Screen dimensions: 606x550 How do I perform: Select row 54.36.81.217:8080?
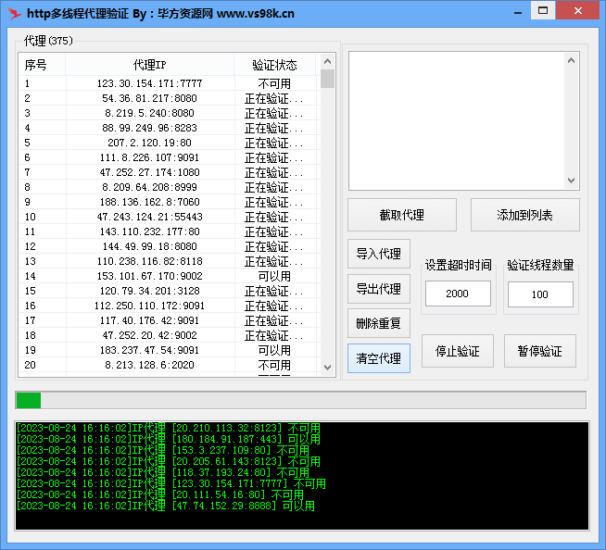170,98
